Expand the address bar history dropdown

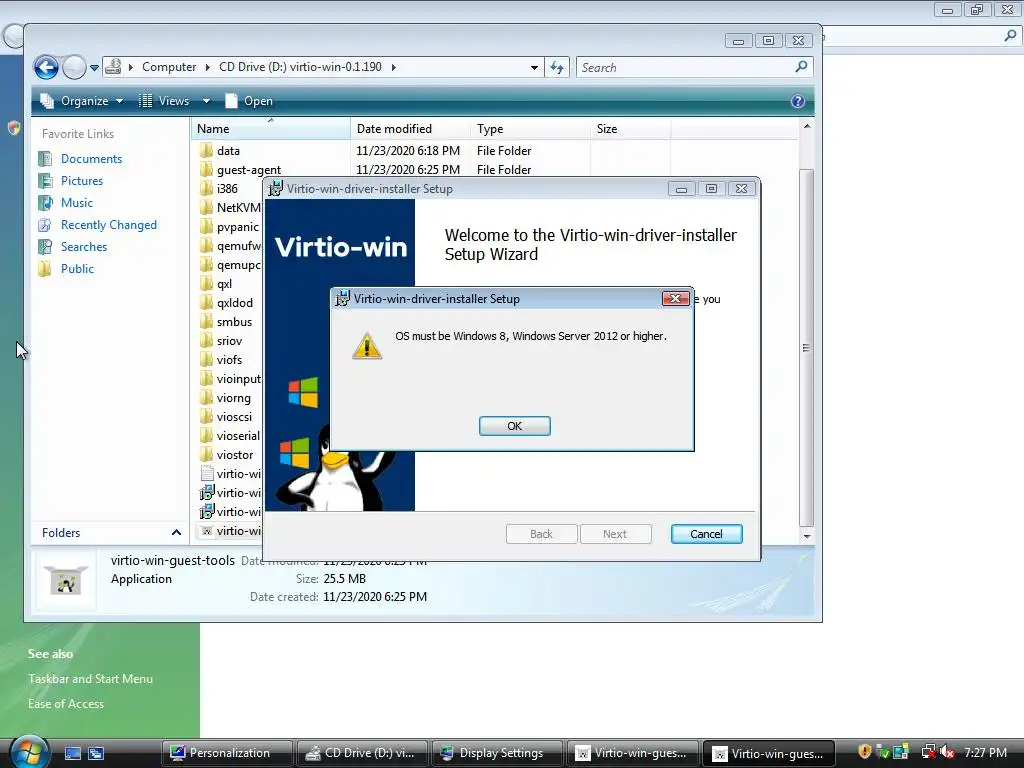[534, 67]
